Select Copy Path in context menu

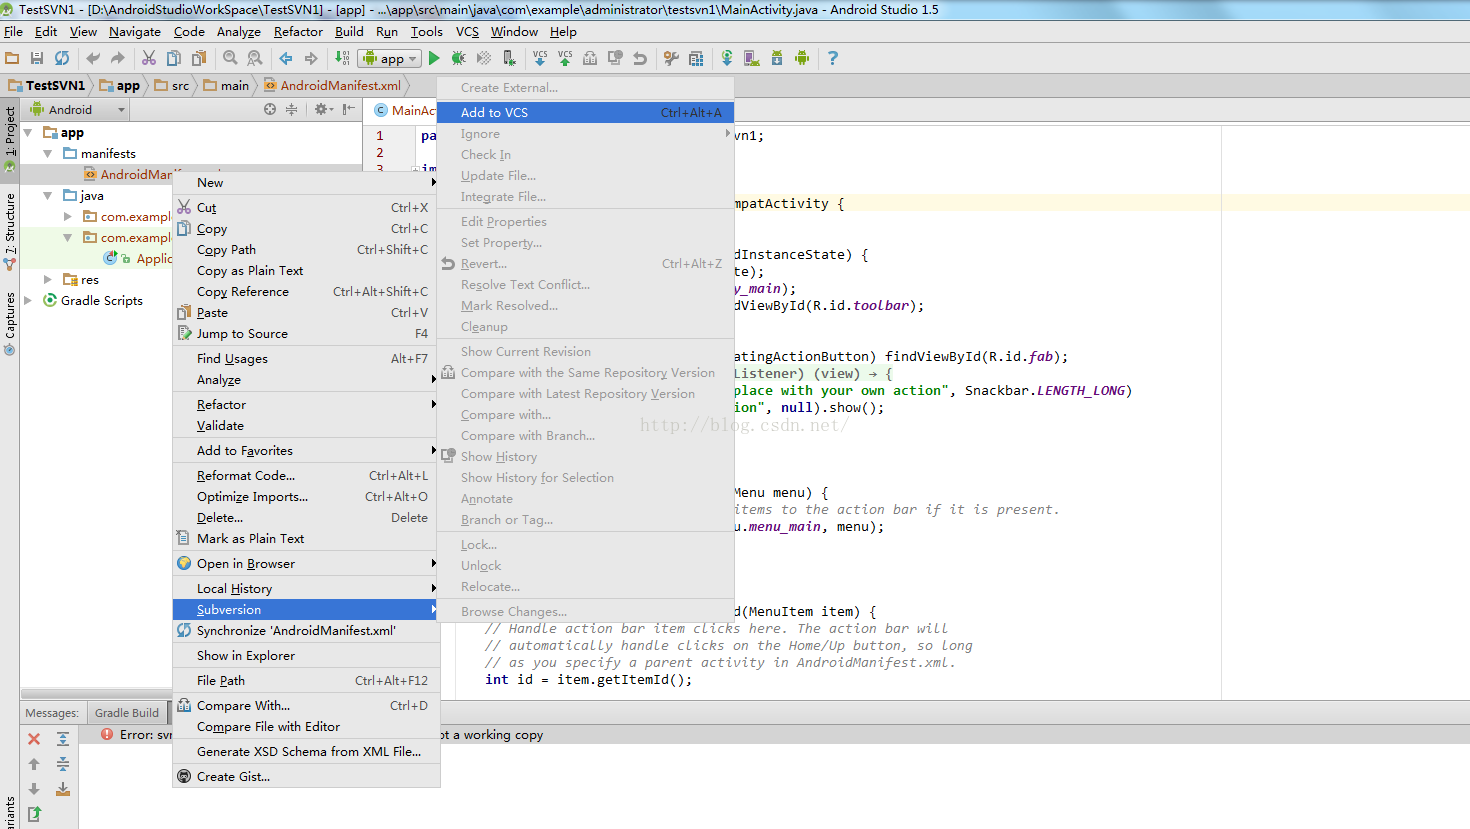coord(306,249)
